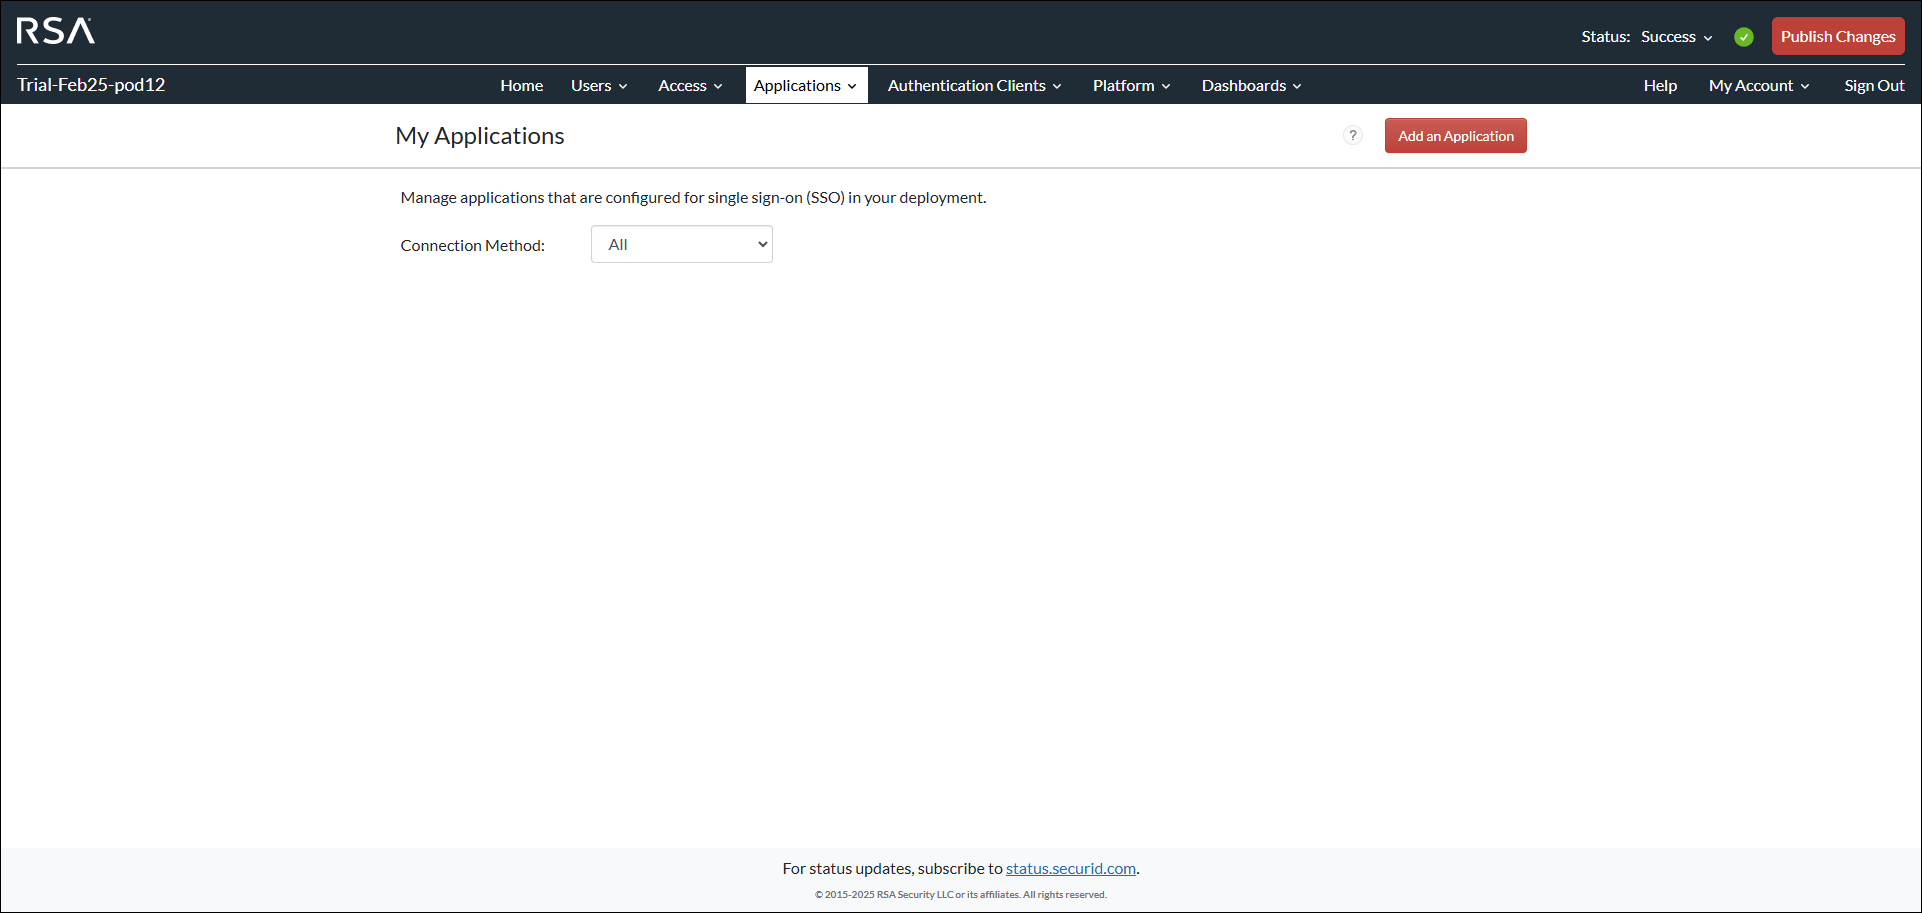Click the RSA logo
This screenshot has width=1922, height=913.
55,31
